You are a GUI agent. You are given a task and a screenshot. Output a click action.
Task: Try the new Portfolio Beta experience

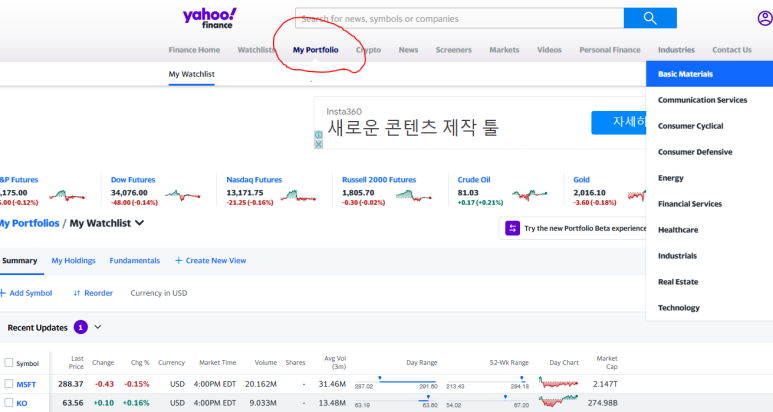pyautogui.click(x=585, y=228)
